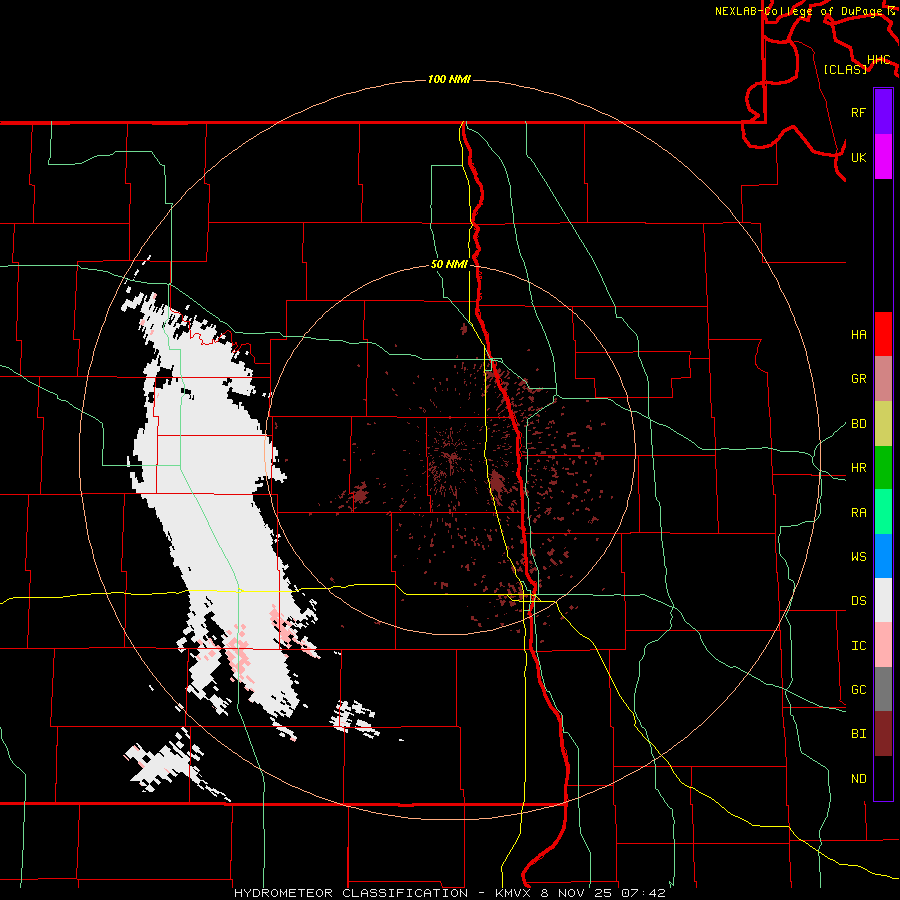The image size is (900, 900).
Task: Click the 'IC' legend label
Action: [x=859, y=646]
